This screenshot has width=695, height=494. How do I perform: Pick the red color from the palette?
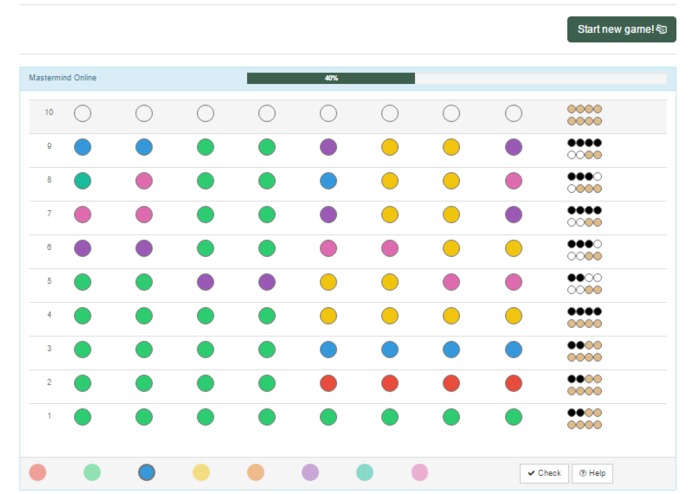pos(38,472)
